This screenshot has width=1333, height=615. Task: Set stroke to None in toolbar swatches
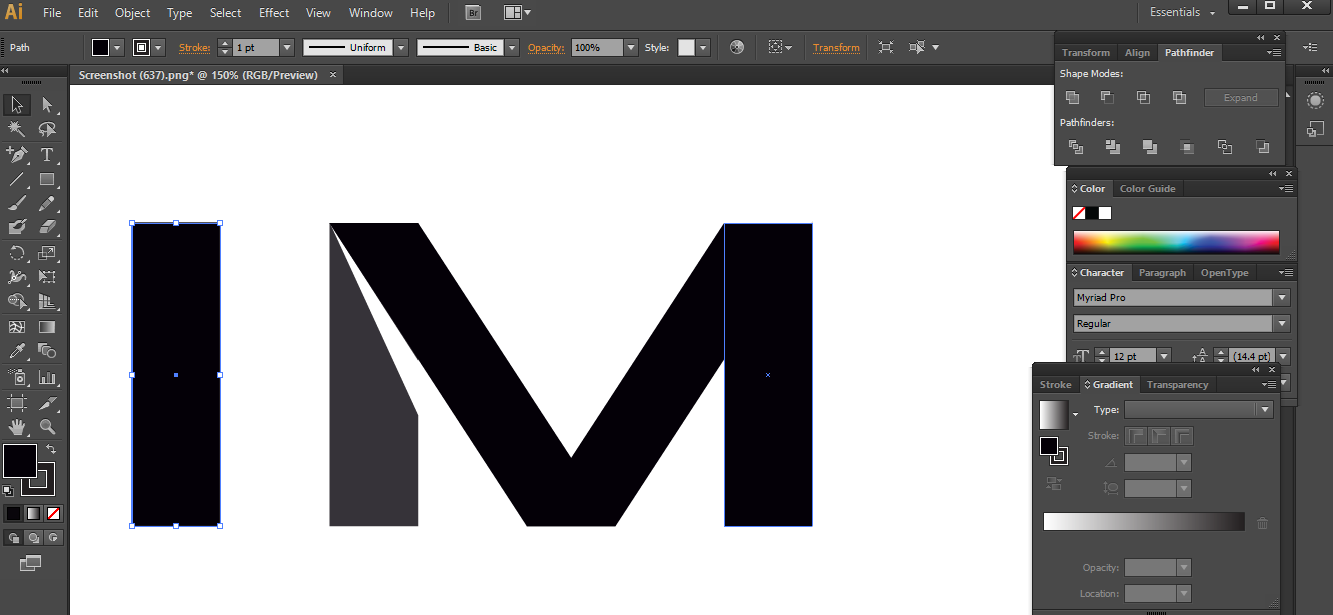[52, 512]
